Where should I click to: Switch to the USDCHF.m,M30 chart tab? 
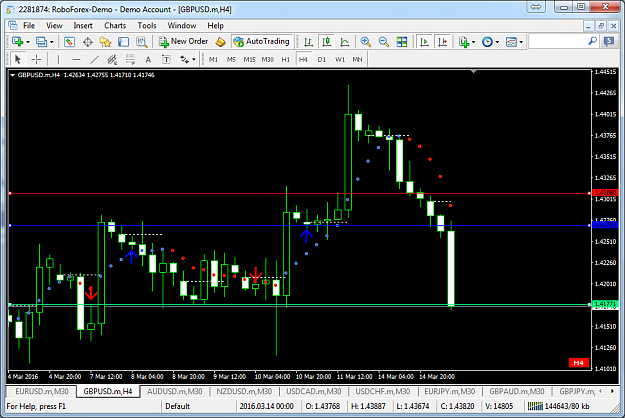[383, 391]
